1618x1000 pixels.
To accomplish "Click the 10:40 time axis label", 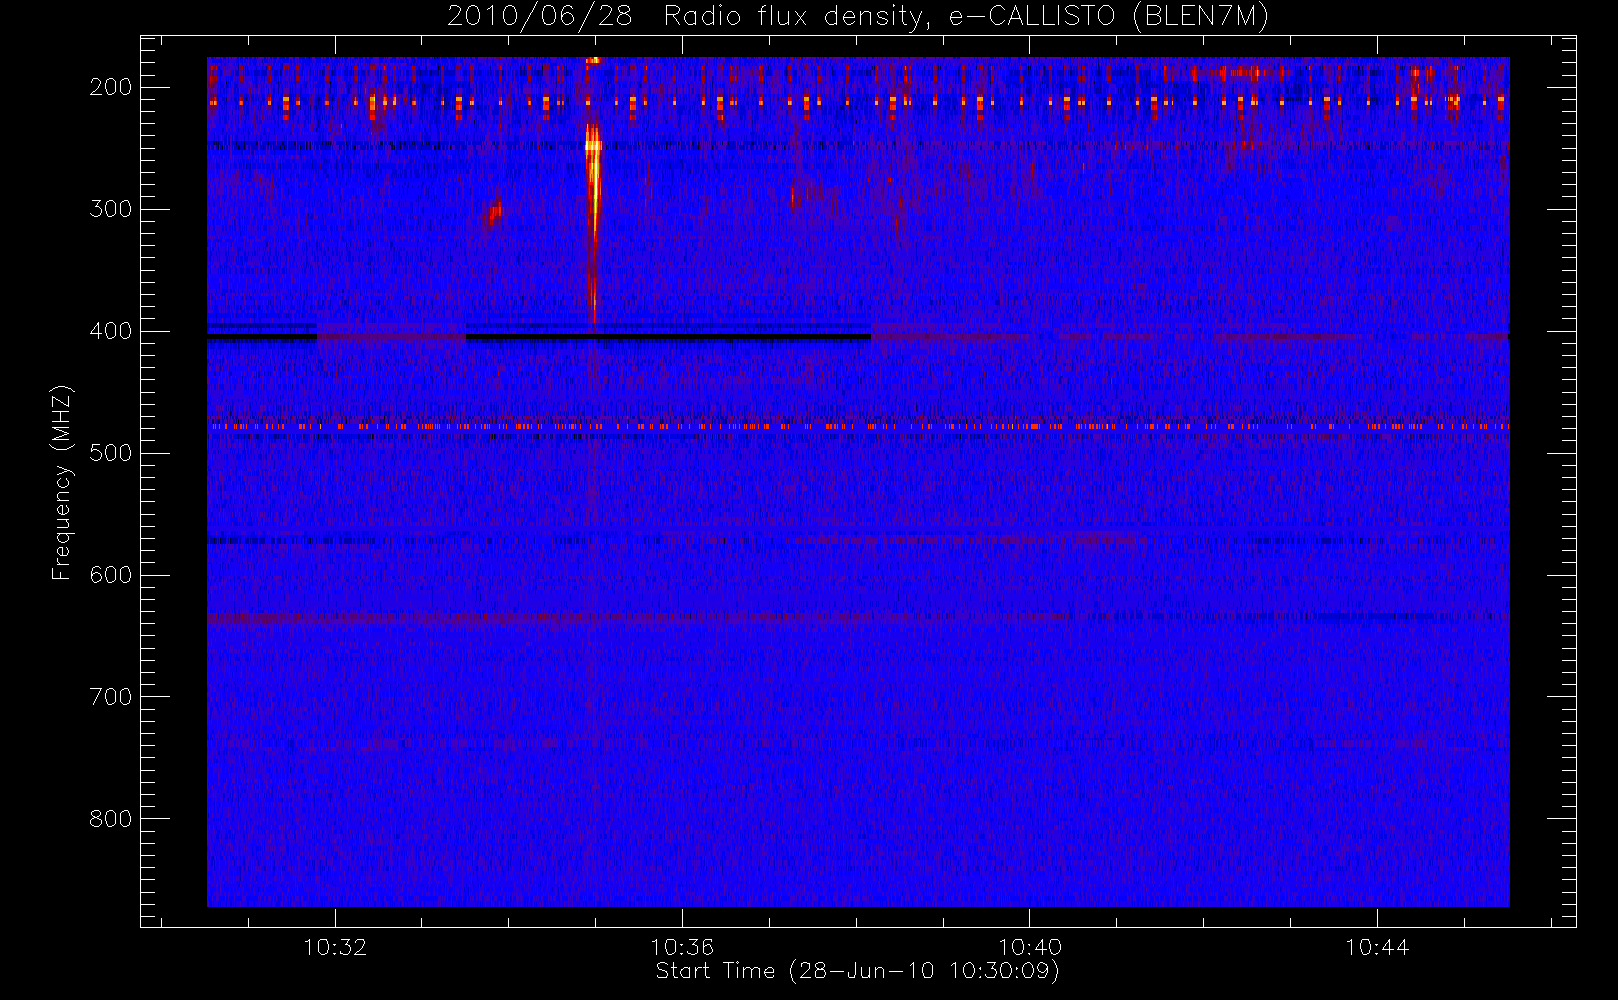I will click(x=1030, y=947).
